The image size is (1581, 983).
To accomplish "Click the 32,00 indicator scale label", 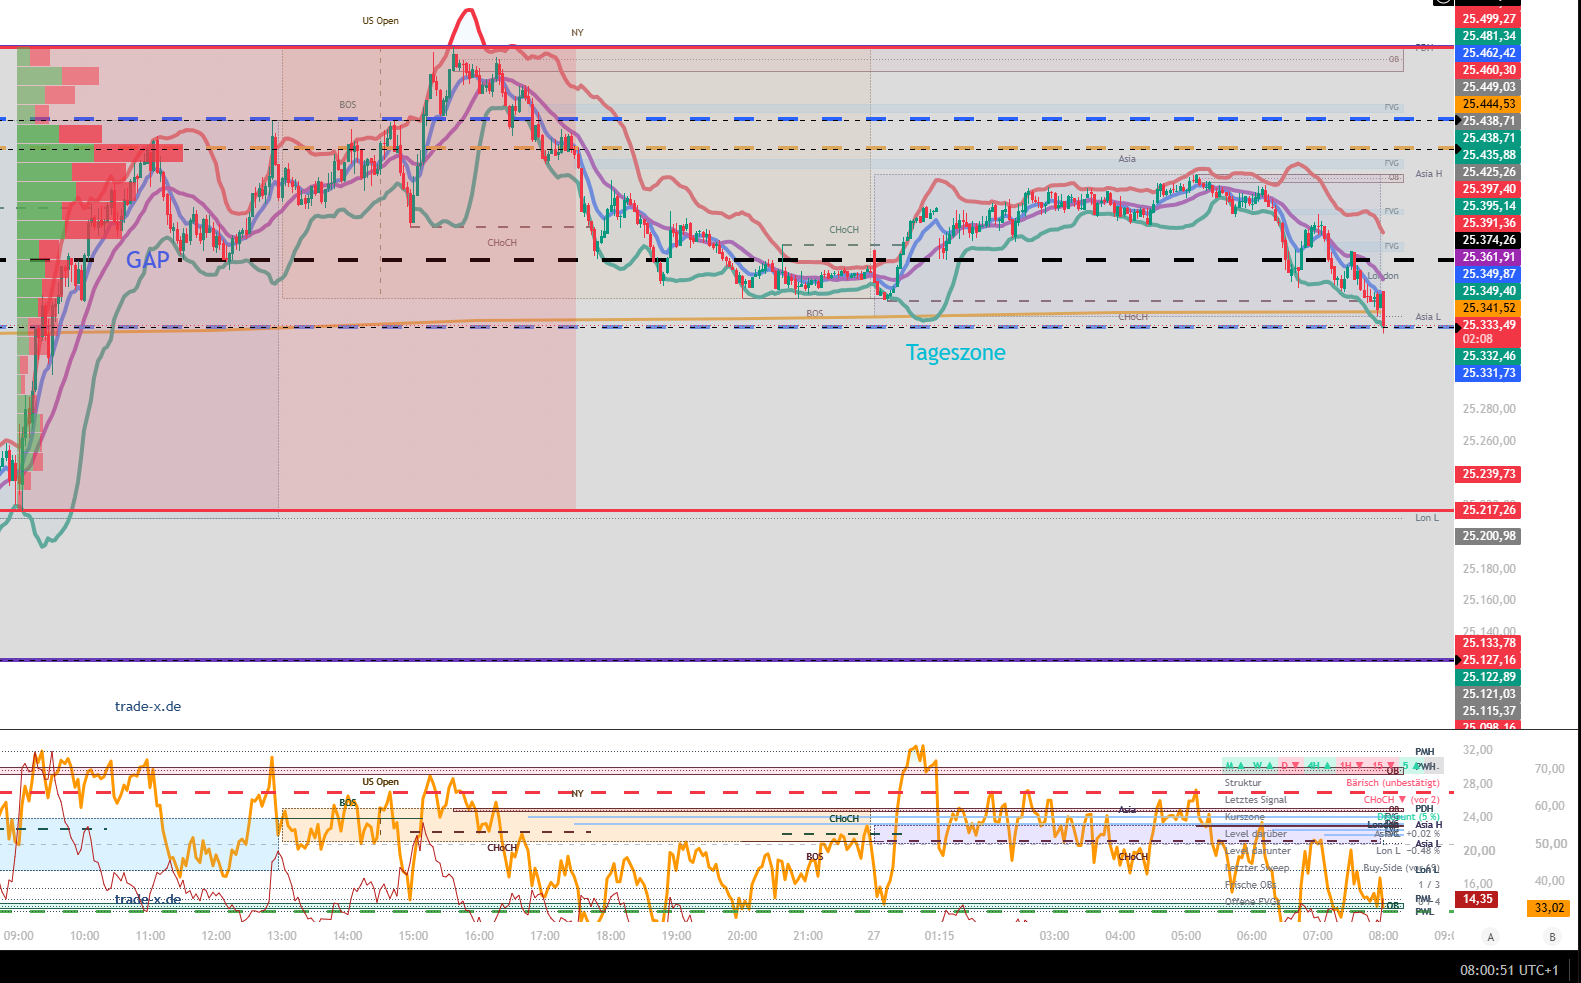I will click(1477, 750).
